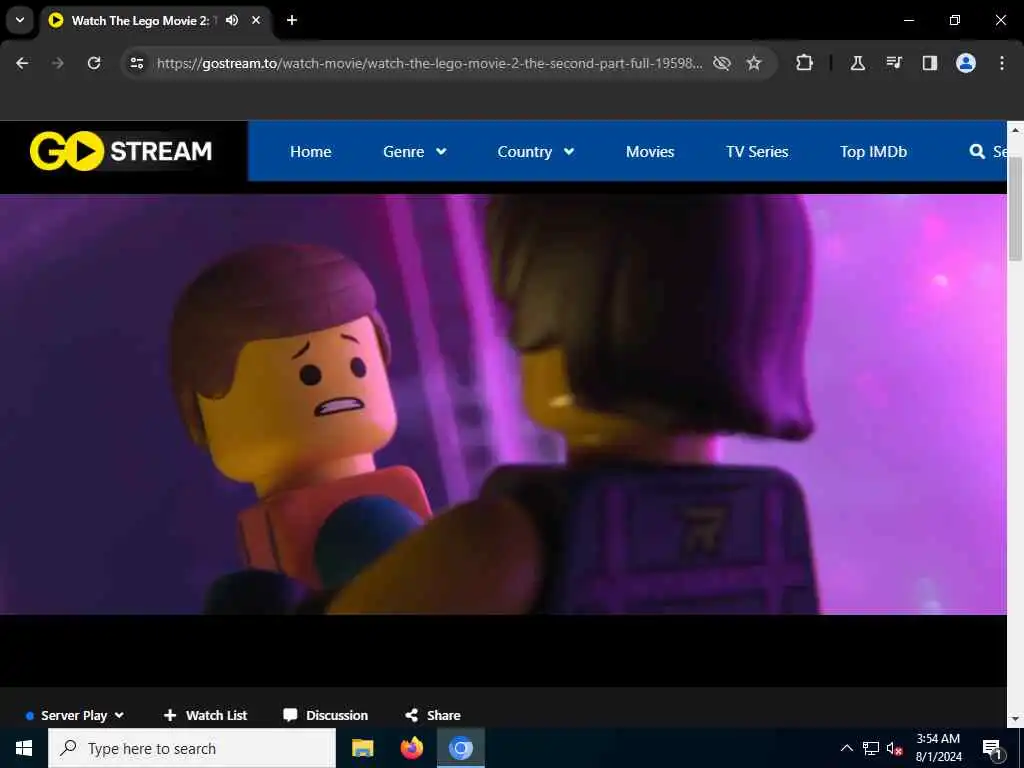Expand the Country dropdown
Screen dimensions: 1024x768
click(x=536, y=152)
